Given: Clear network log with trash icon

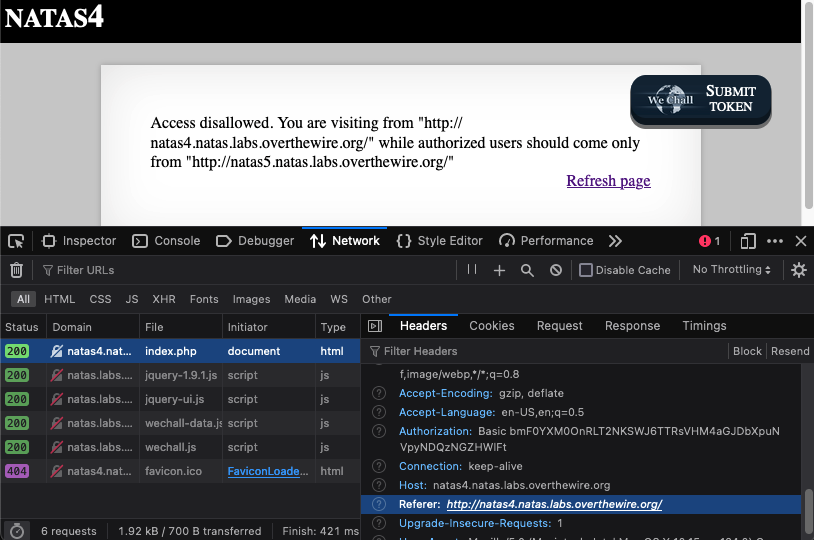Looking at the screenshot, I should 17,270.
